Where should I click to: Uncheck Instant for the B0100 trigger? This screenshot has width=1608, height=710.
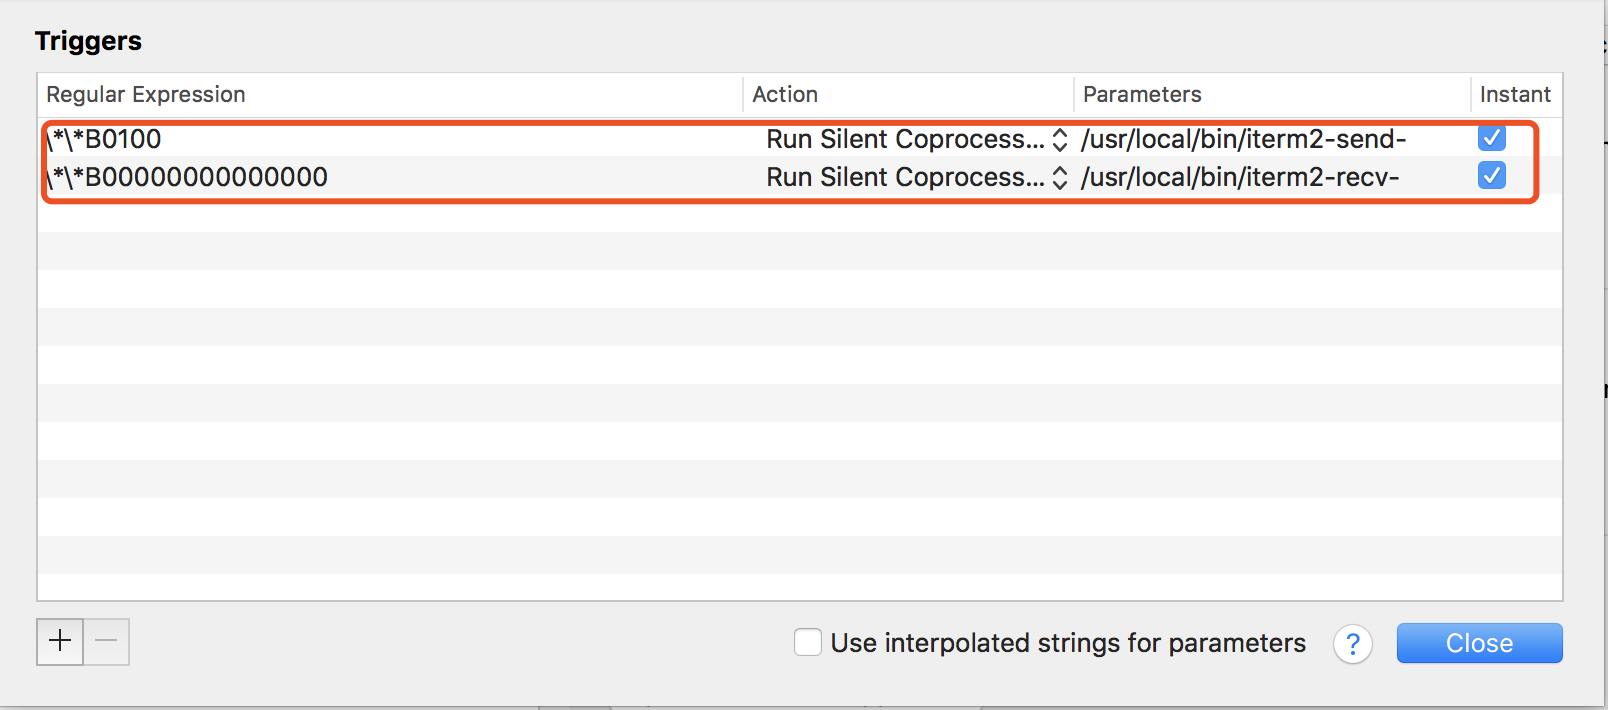1491,138
